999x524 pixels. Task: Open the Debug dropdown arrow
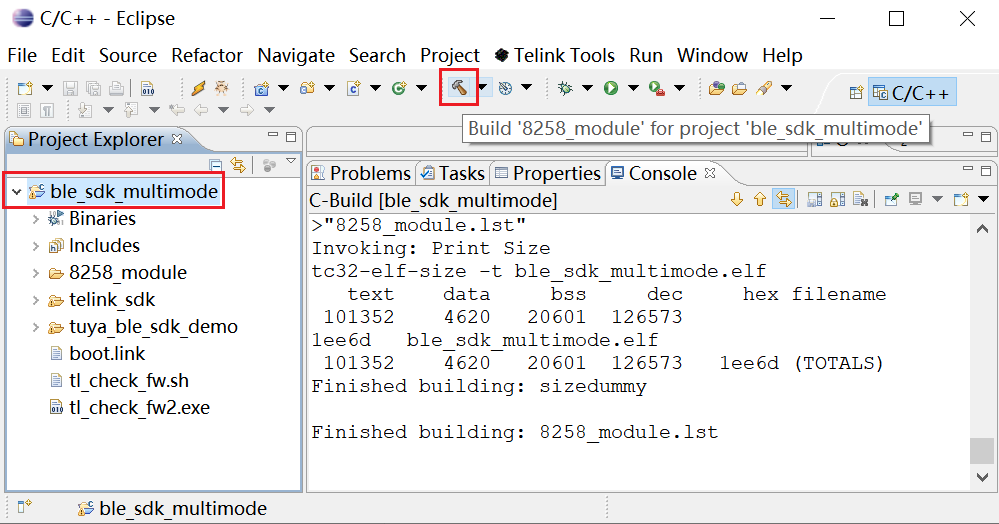click(587, 88)
